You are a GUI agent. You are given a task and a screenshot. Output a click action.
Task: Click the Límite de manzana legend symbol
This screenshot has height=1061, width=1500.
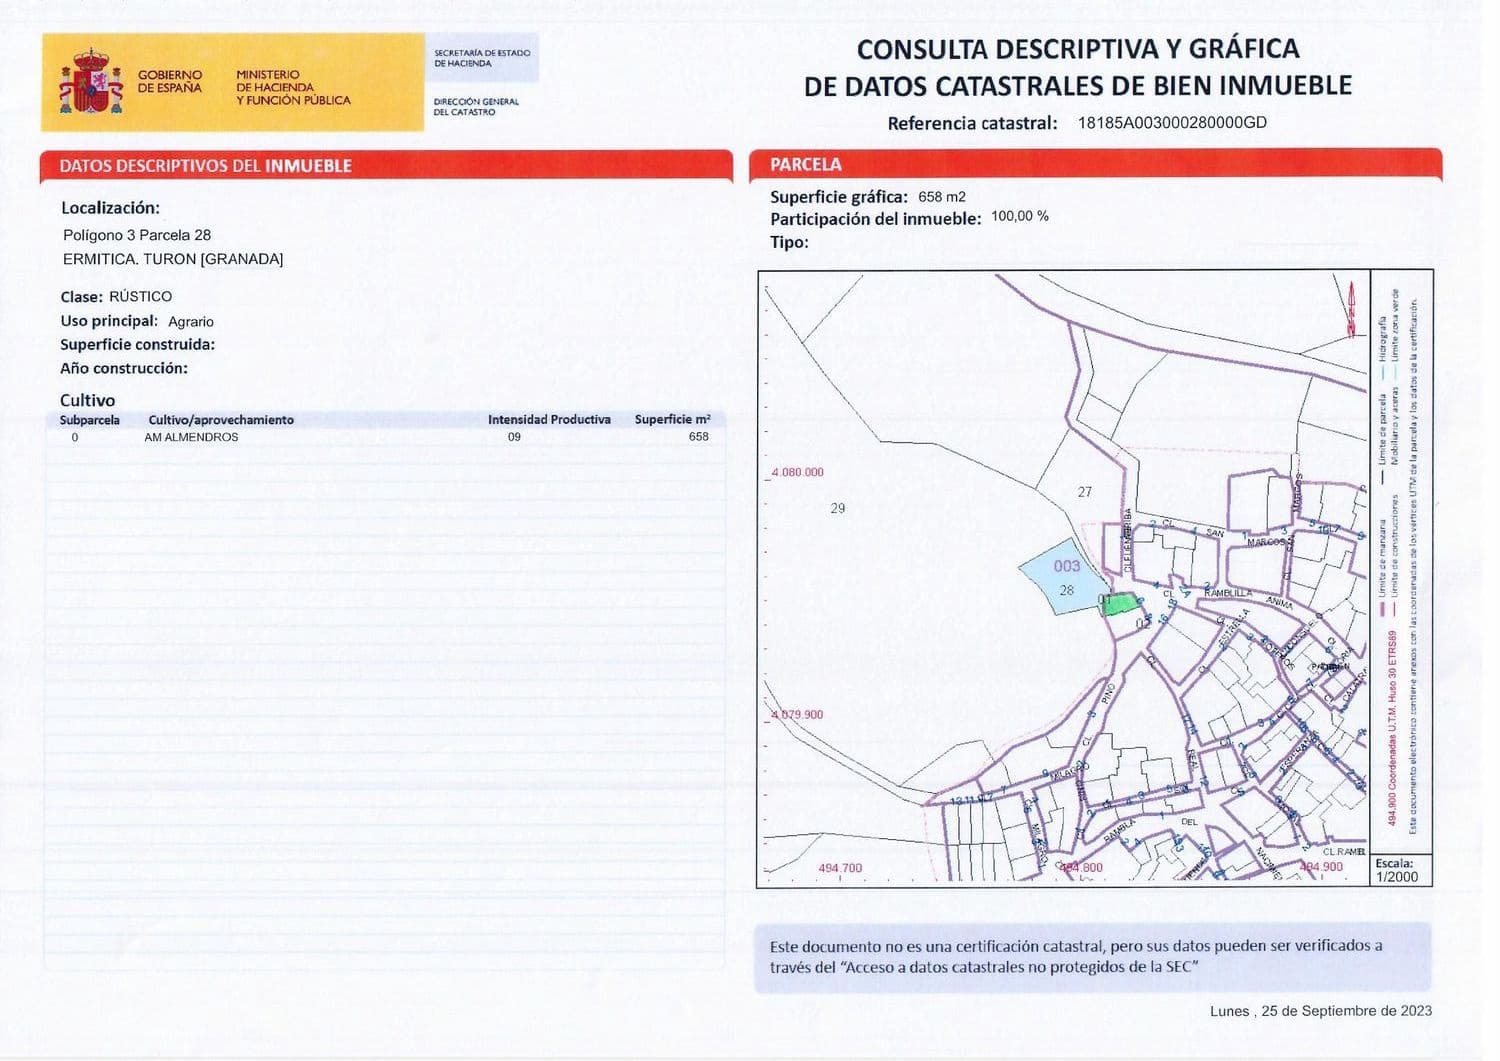pyautogui.click(x=1382, y=608)
